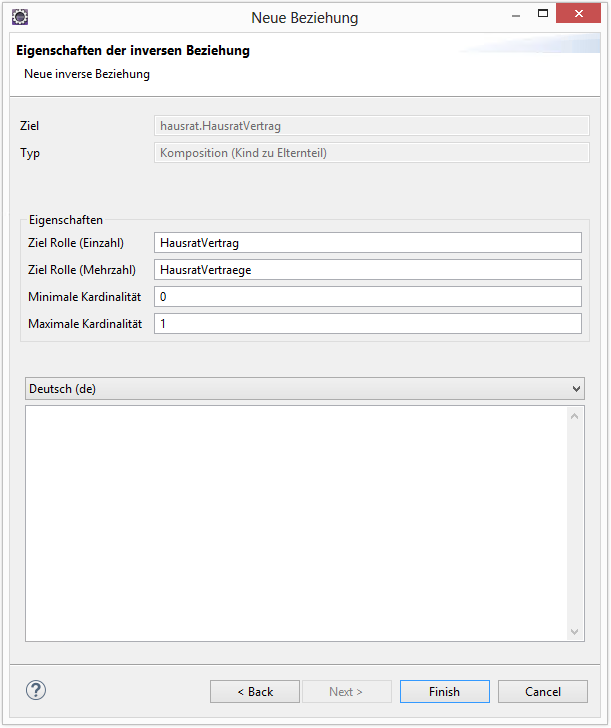Click the greyed-out Next > button
The width and height of the screenshot is (611, 728).
pyautogui.click(x=346, y=692)
